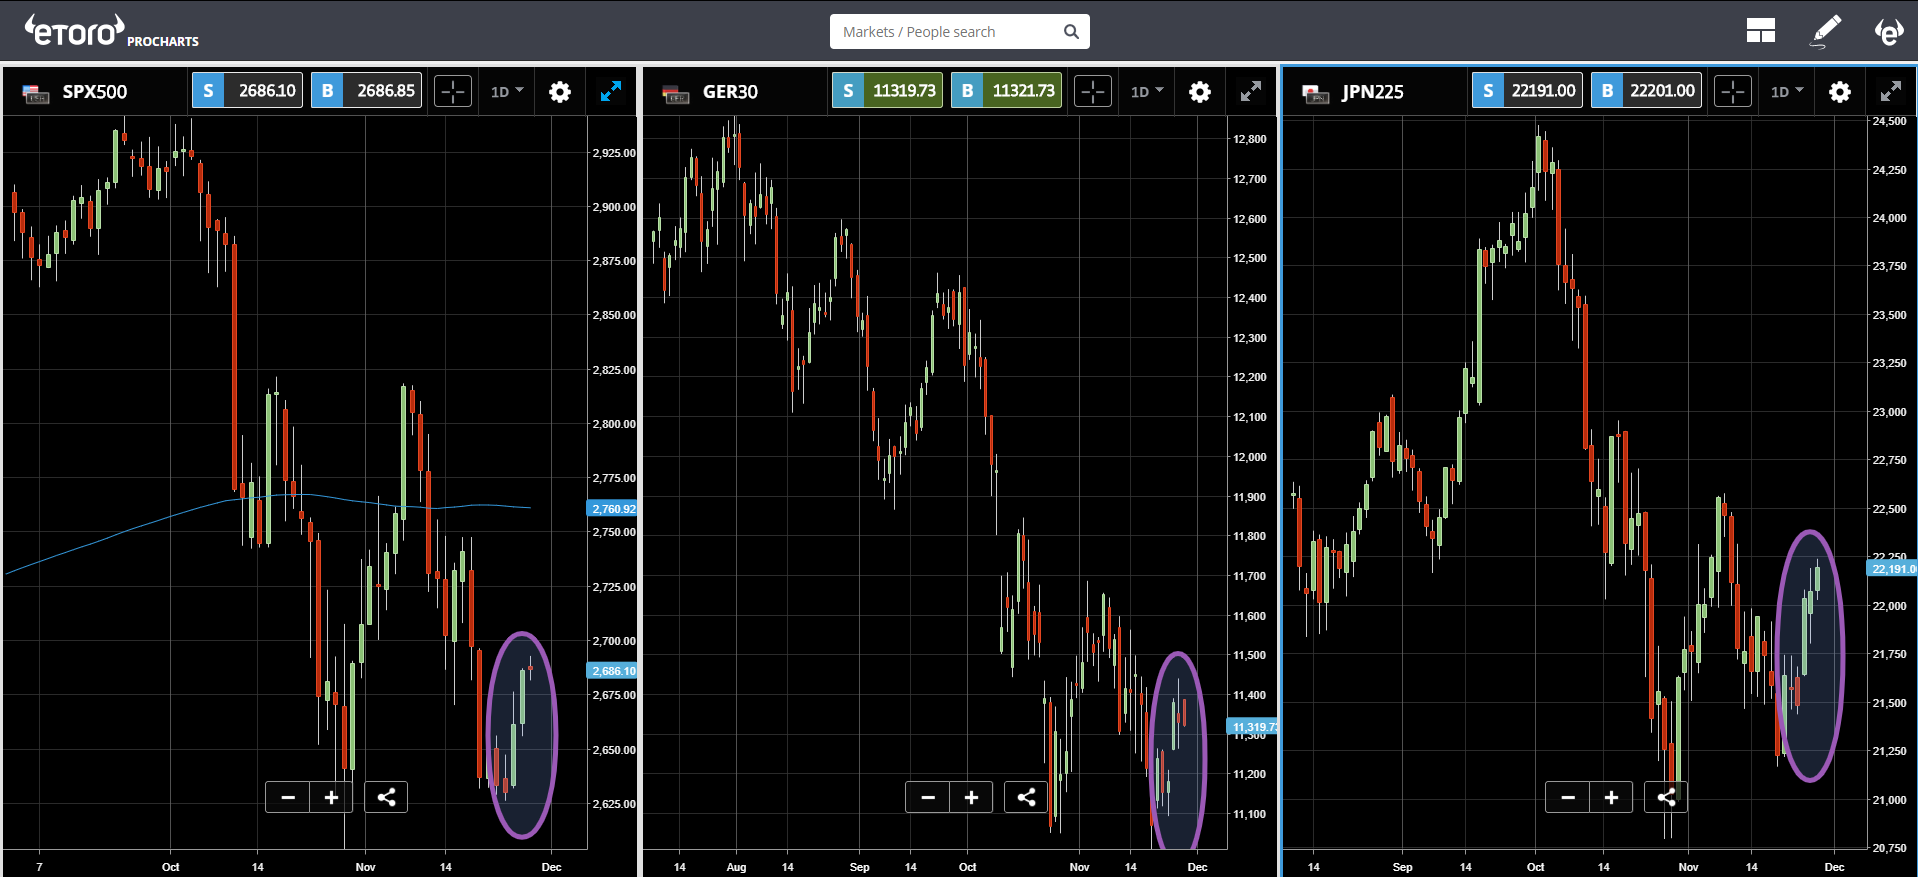Zoom in on the JPN225 chart
Screen dimensions: 1918x877
click(x=1611, y=797)
